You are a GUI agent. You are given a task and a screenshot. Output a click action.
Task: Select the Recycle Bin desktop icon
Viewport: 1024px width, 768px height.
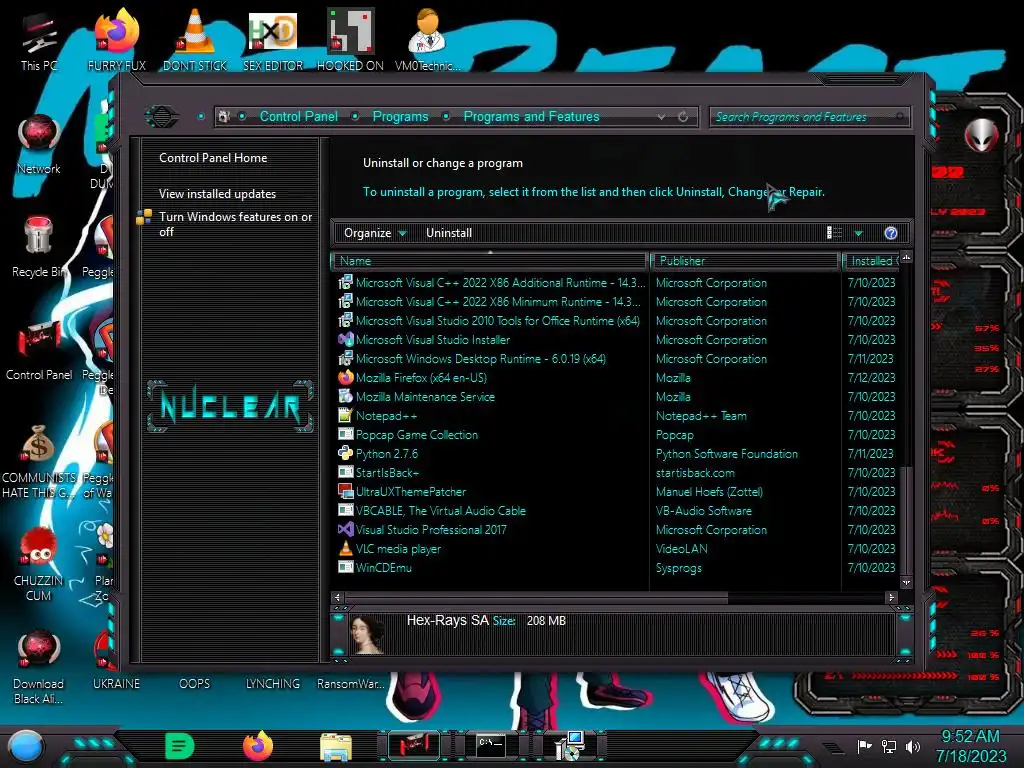(39, 247)
